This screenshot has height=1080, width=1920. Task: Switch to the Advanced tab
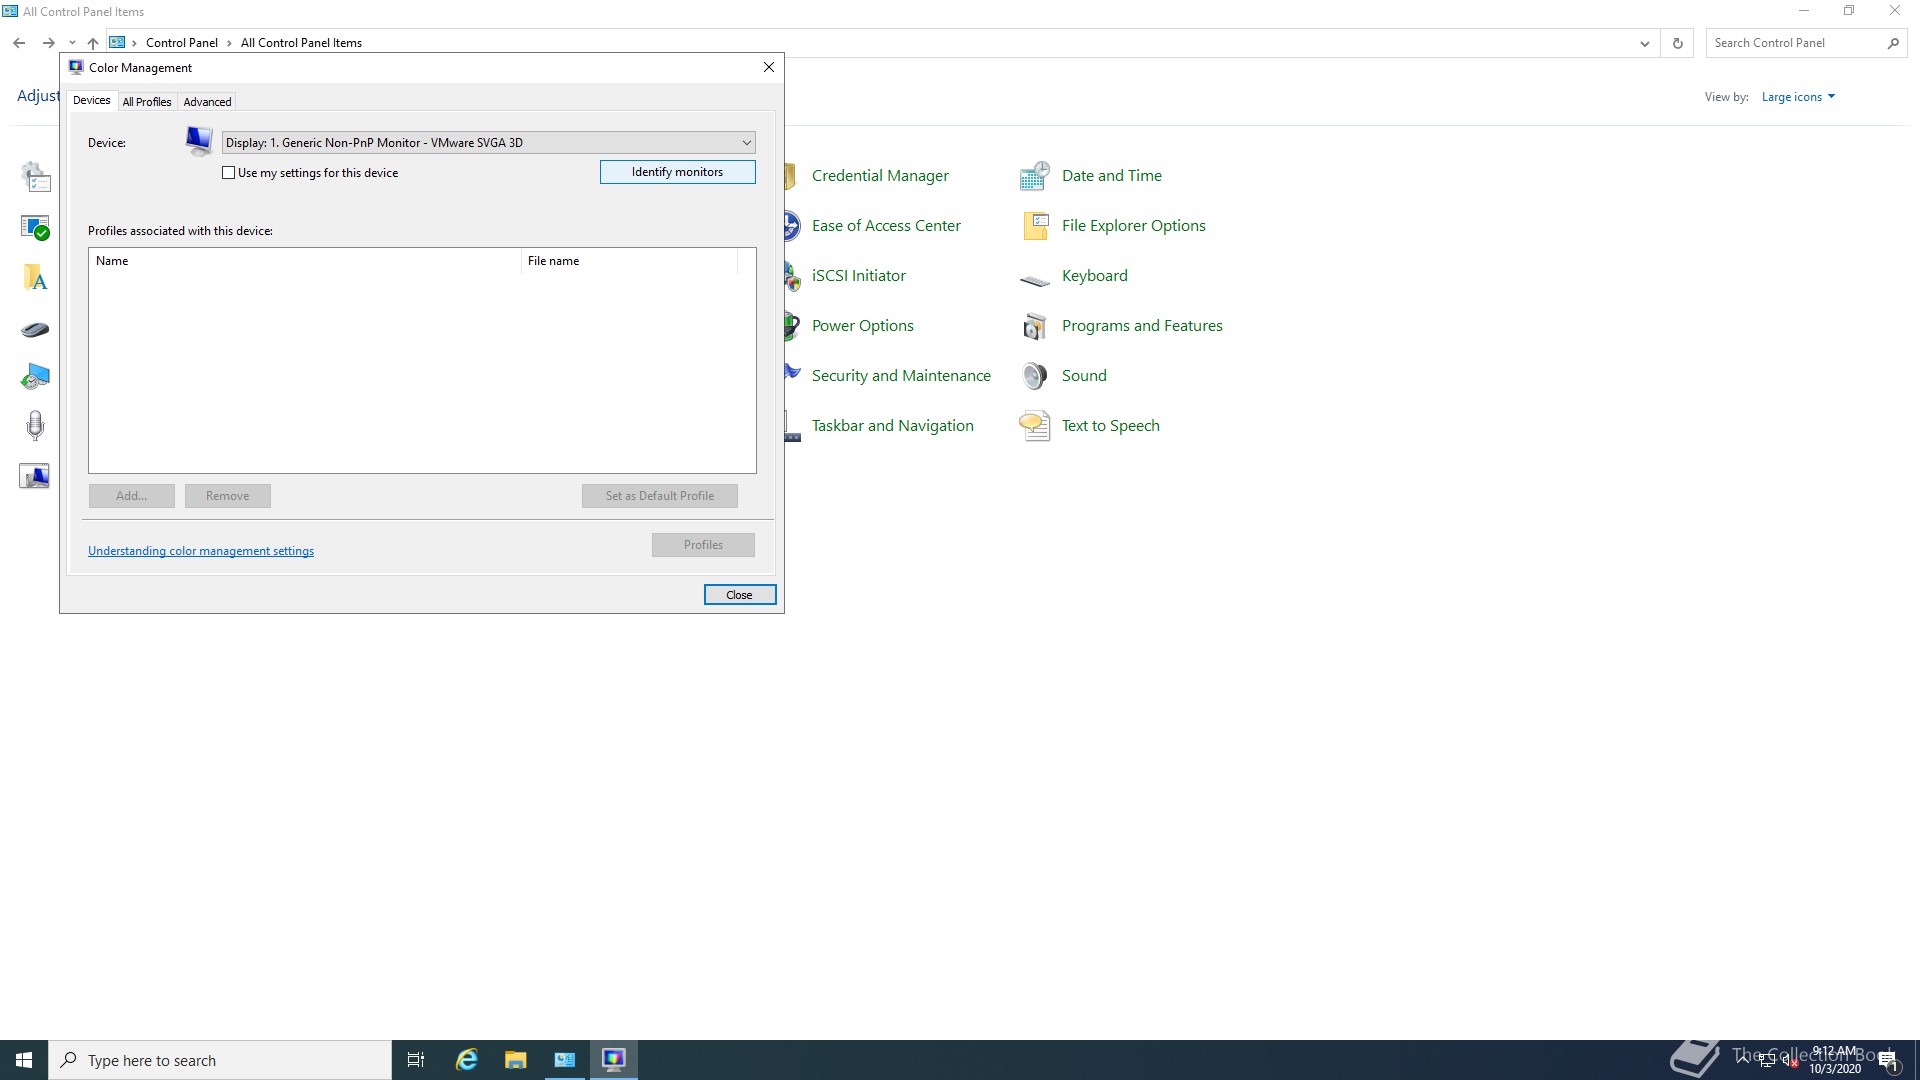tap(207, 102)
